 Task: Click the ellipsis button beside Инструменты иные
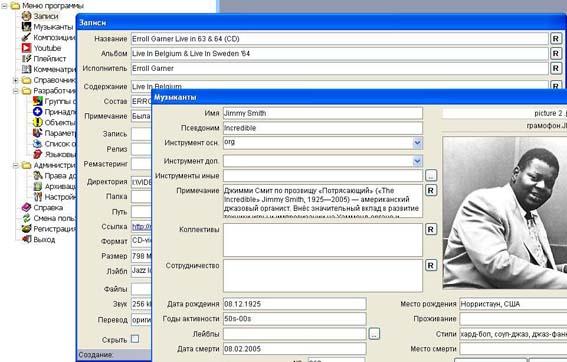point(431,175)
